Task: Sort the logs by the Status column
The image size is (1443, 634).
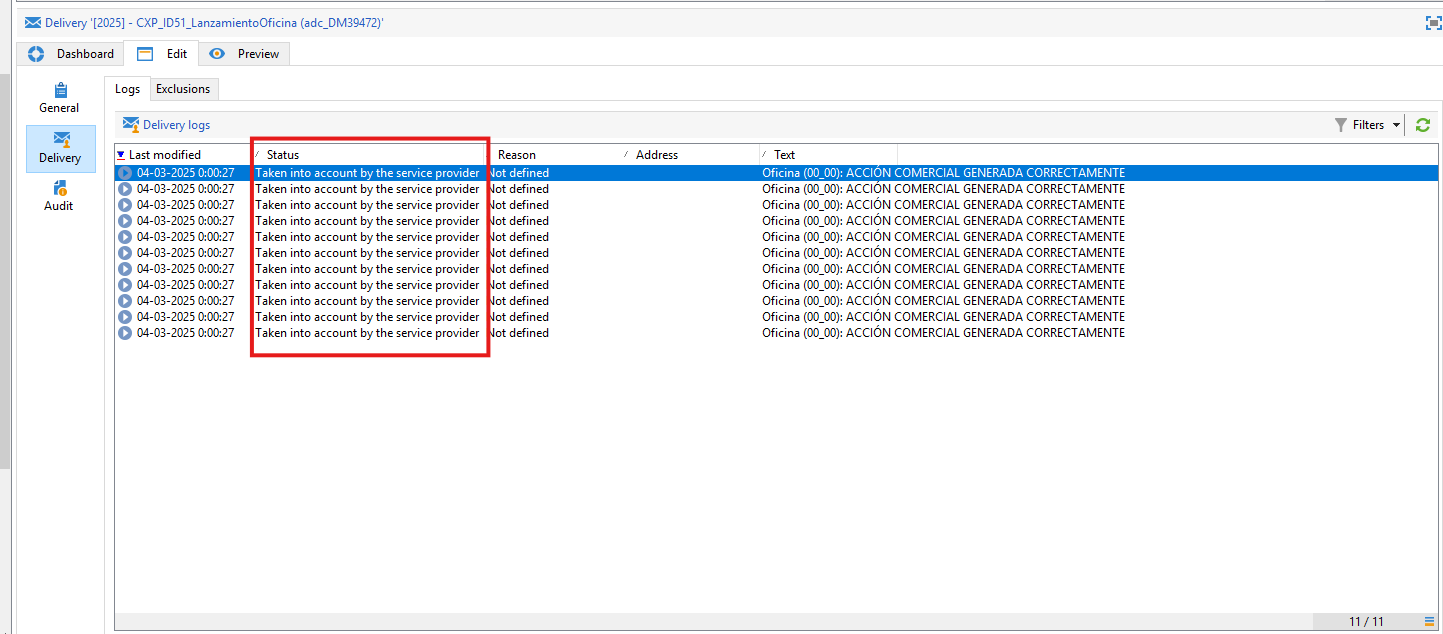Action: pos(281,154)
